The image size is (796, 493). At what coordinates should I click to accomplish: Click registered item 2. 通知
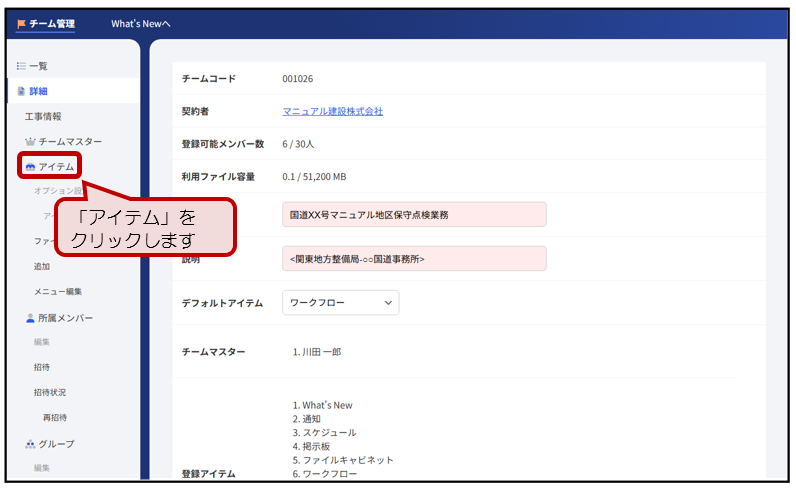tap(307, 419)
